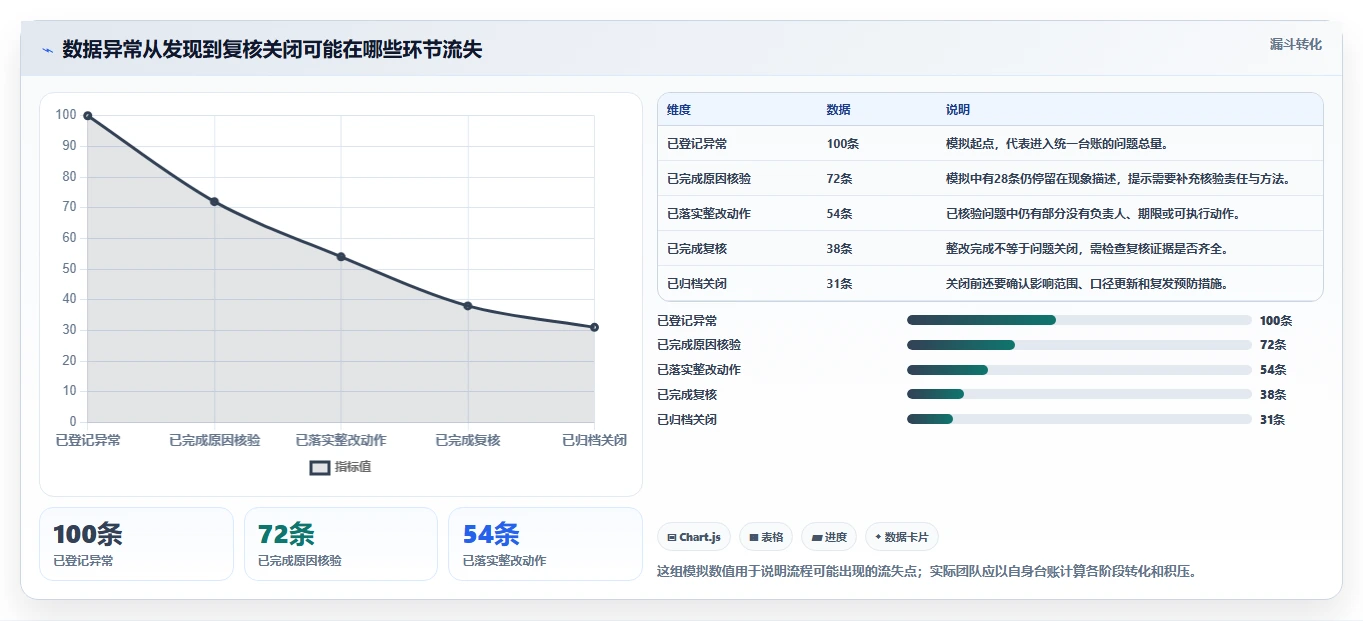Click the Chart.js tag chip
The width and height of the screenshot is (1363, 621).
(x=694, y=537)
